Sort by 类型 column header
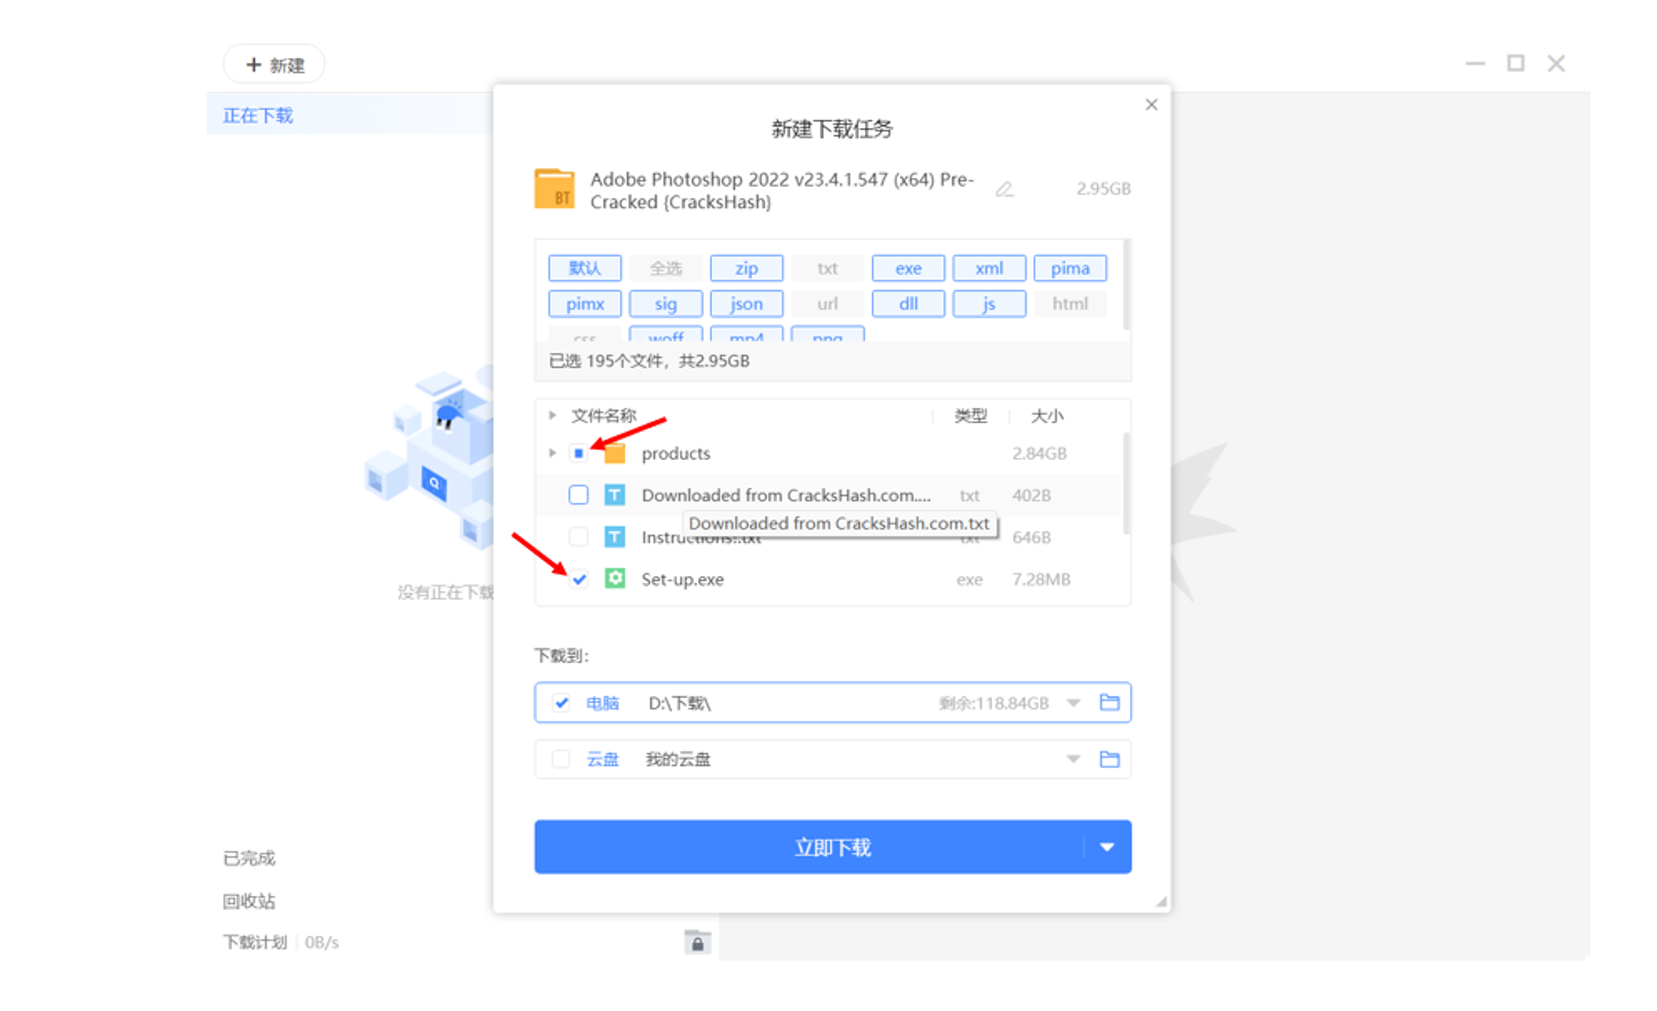Image resolution: width=1657 pixels, height=1011 pixels. (x=970, y=416)
